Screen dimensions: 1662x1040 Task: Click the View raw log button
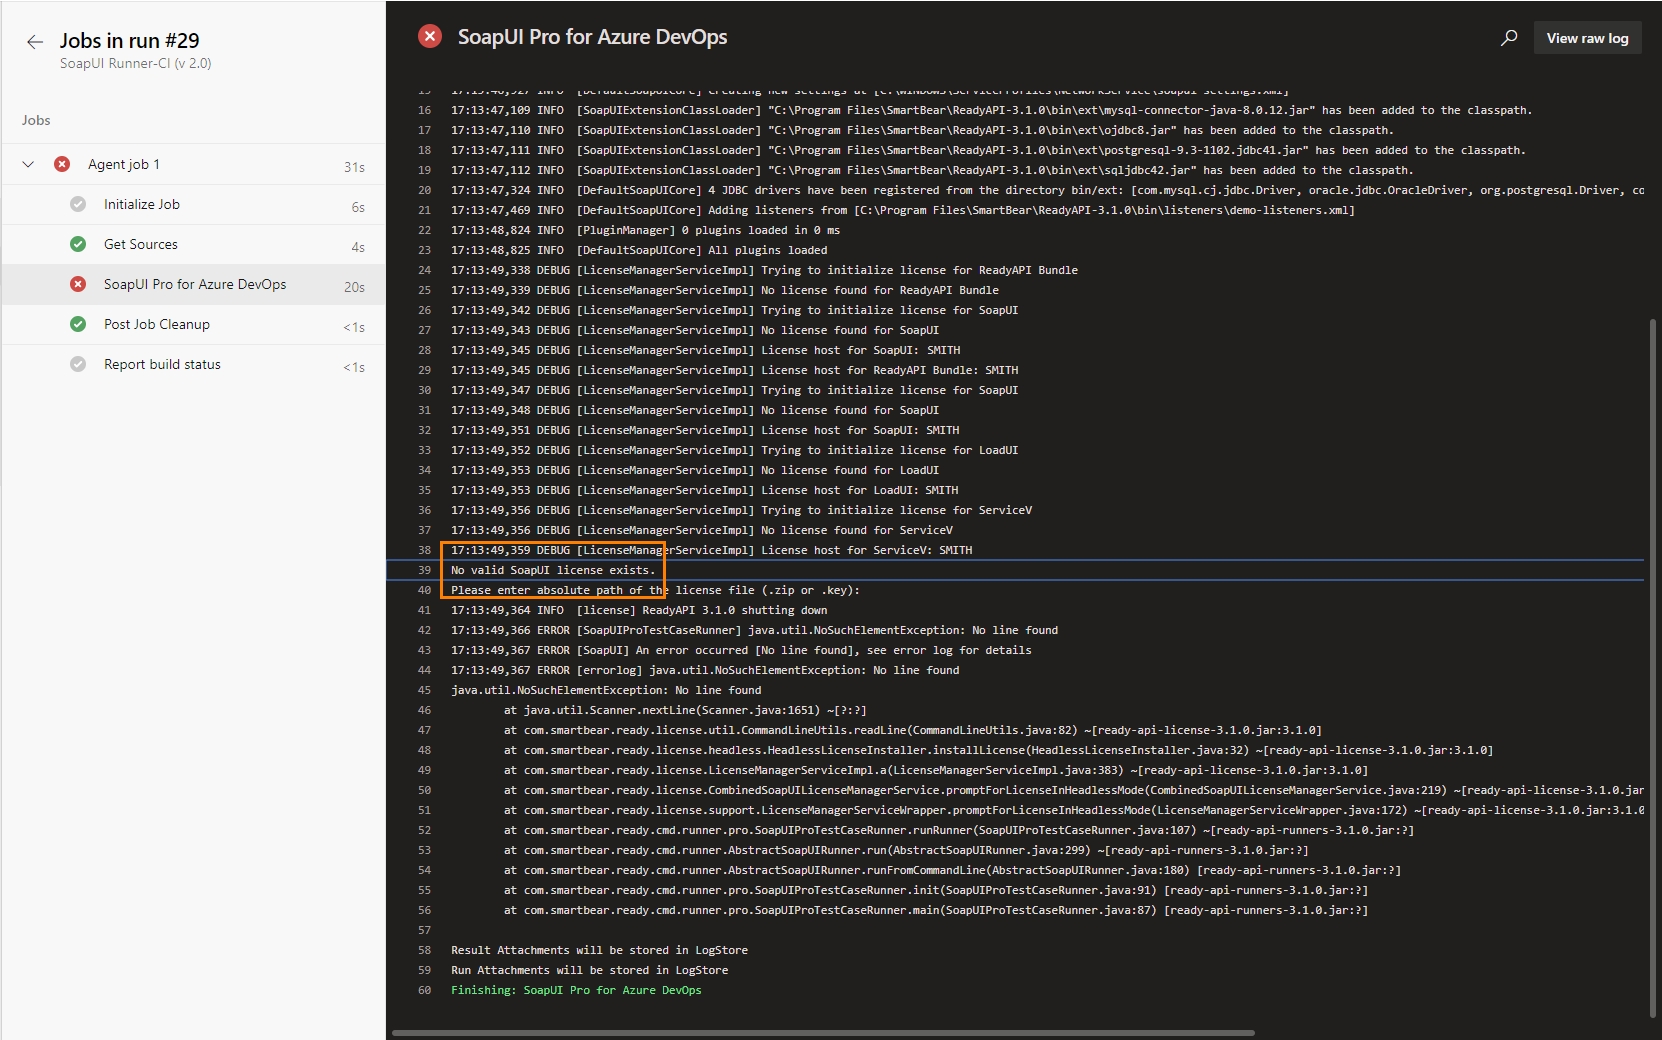click(x=1587, y=37)
